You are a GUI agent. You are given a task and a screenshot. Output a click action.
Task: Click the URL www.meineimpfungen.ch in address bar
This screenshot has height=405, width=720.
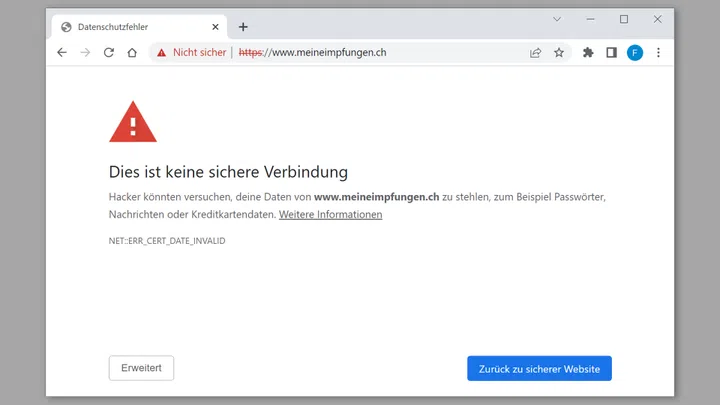pyautogui.click(x=312, y=52)
